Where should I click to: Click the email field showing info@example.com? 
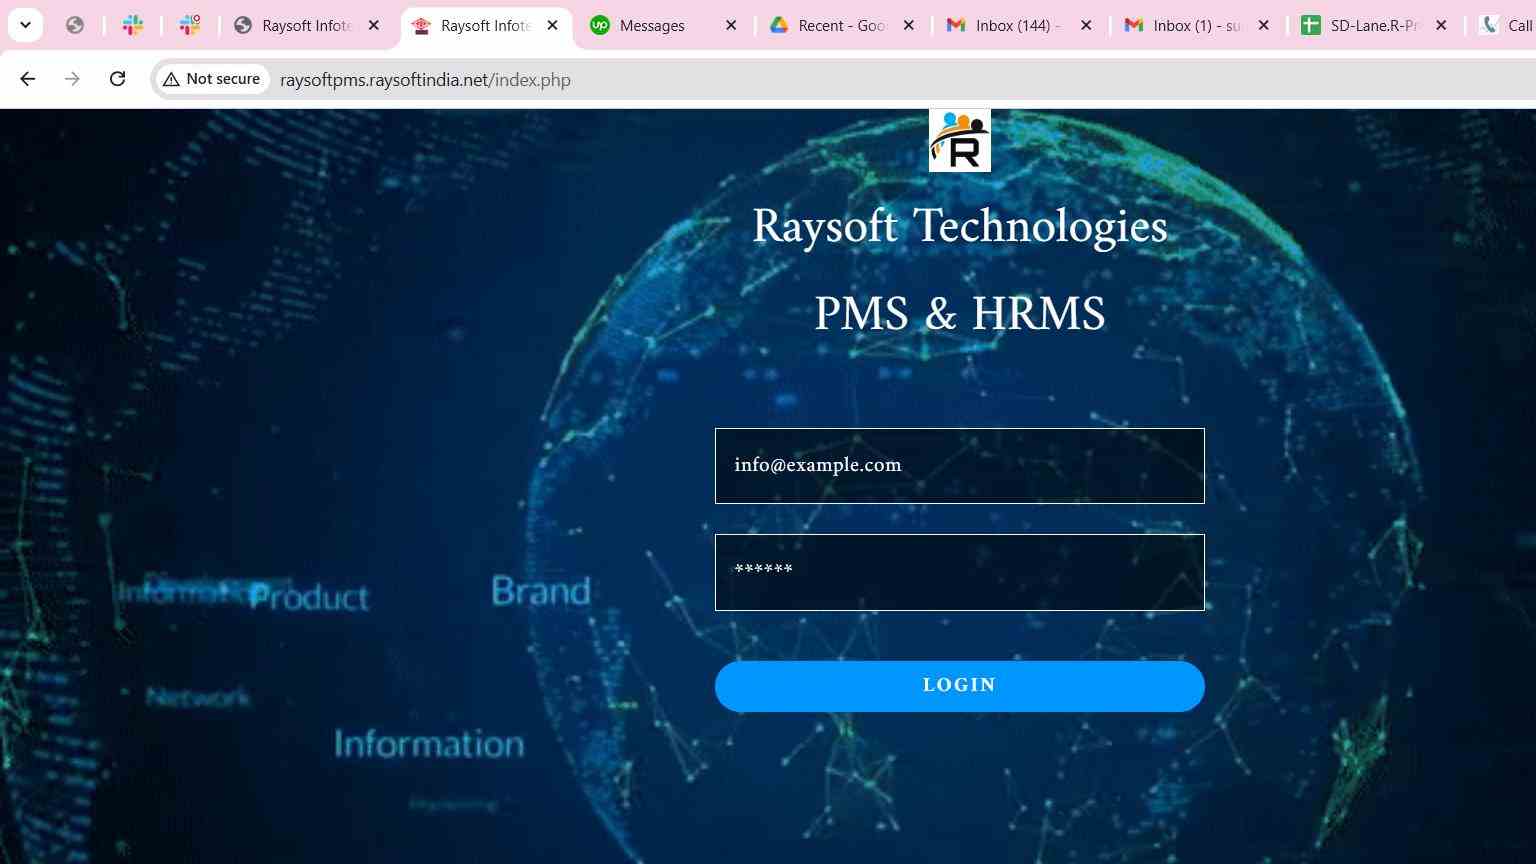pos(959,466)
